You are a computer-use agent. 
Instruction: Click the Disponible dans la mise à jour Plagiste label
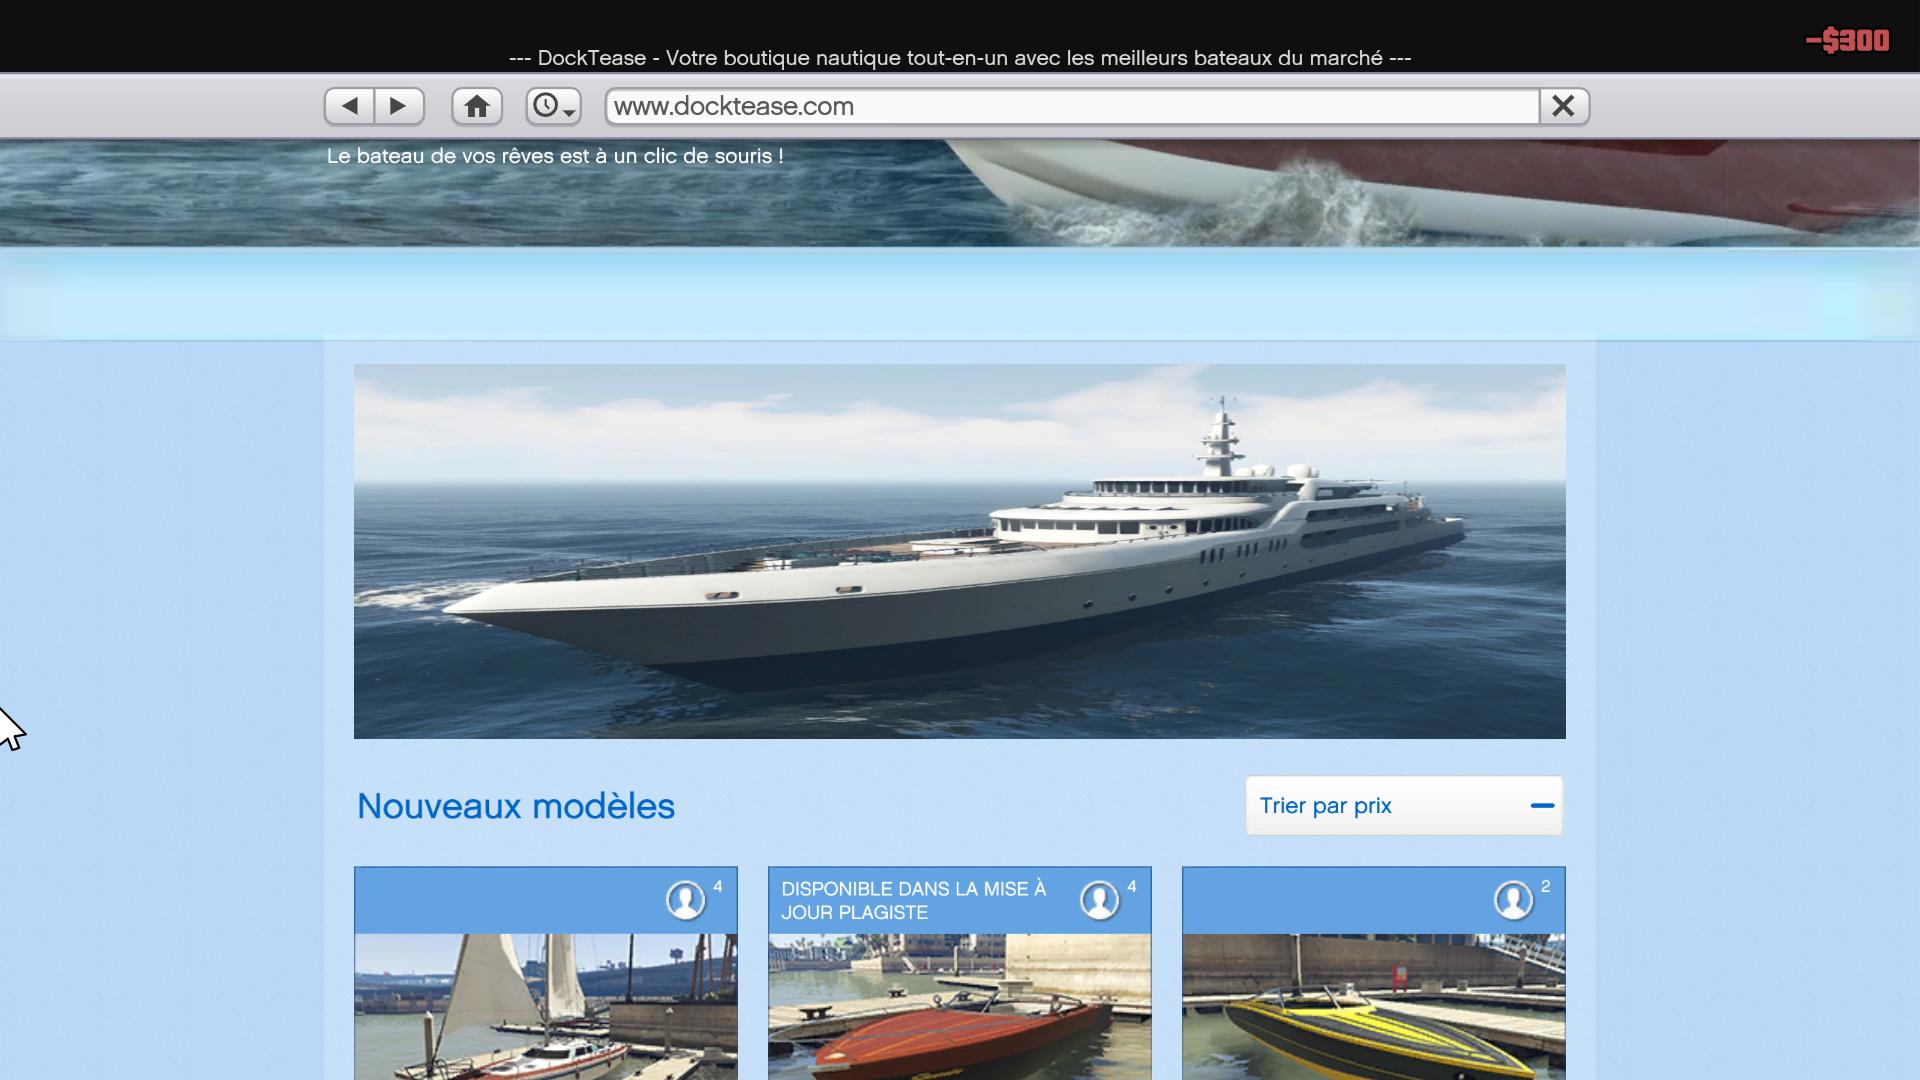click(x=913, y=900)
